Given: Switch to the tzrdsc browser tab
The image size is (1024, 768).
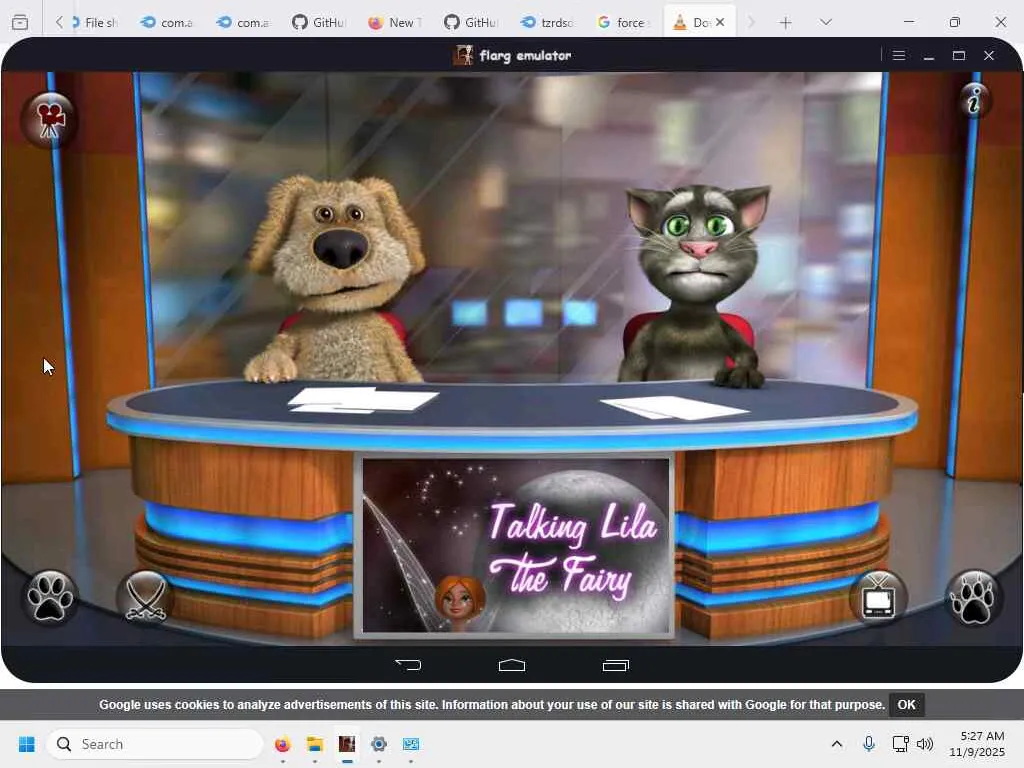Looking at the screenshot, I should (x=548, y=22).
